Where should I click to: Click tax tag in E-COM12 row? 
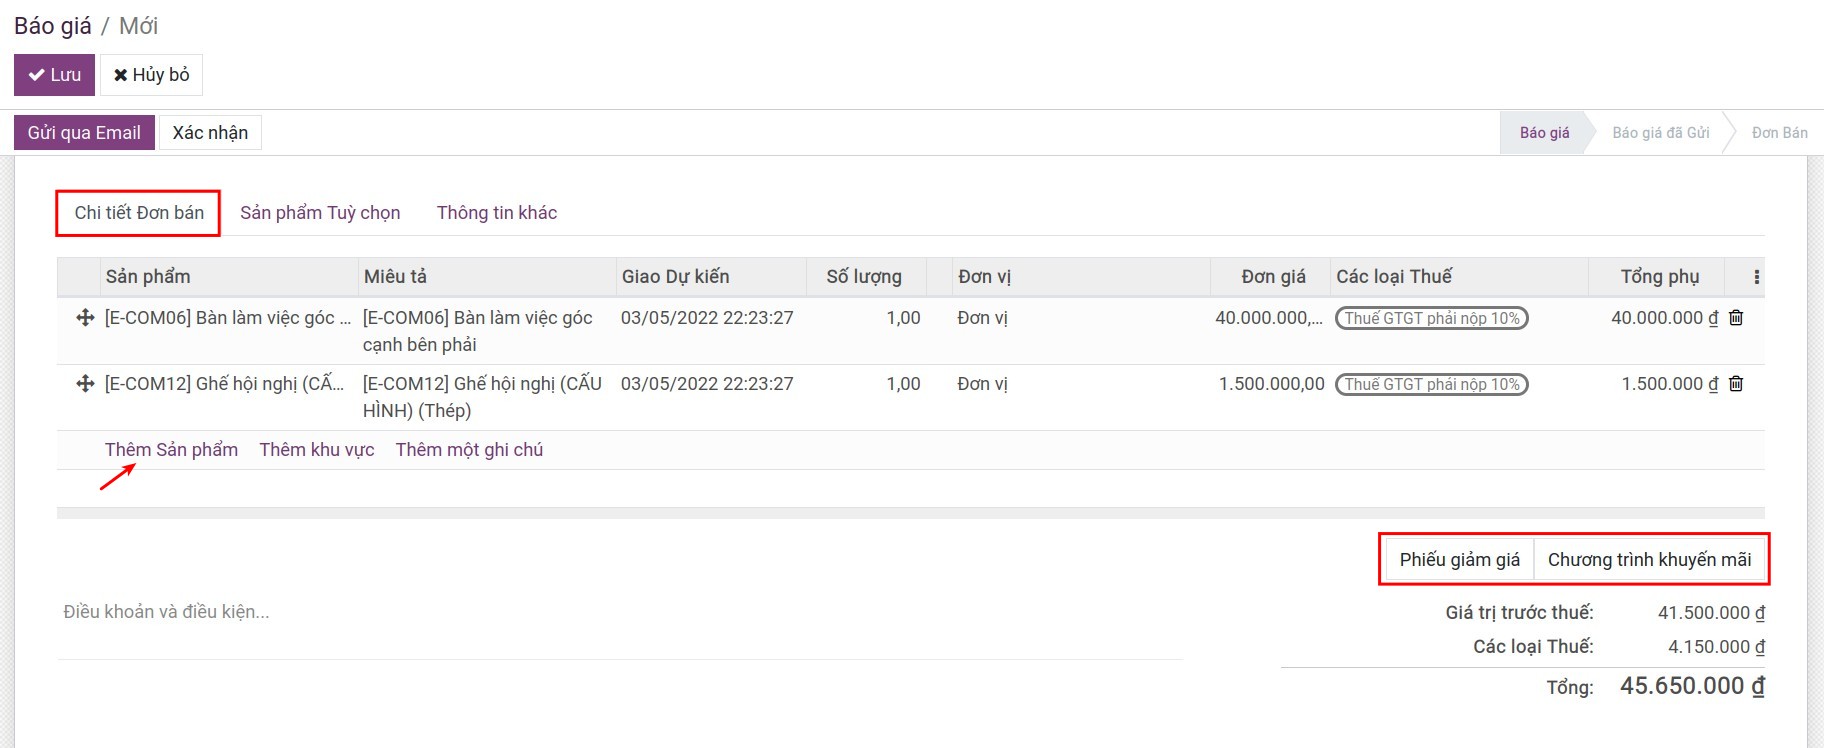click(x=1431, y=384)
